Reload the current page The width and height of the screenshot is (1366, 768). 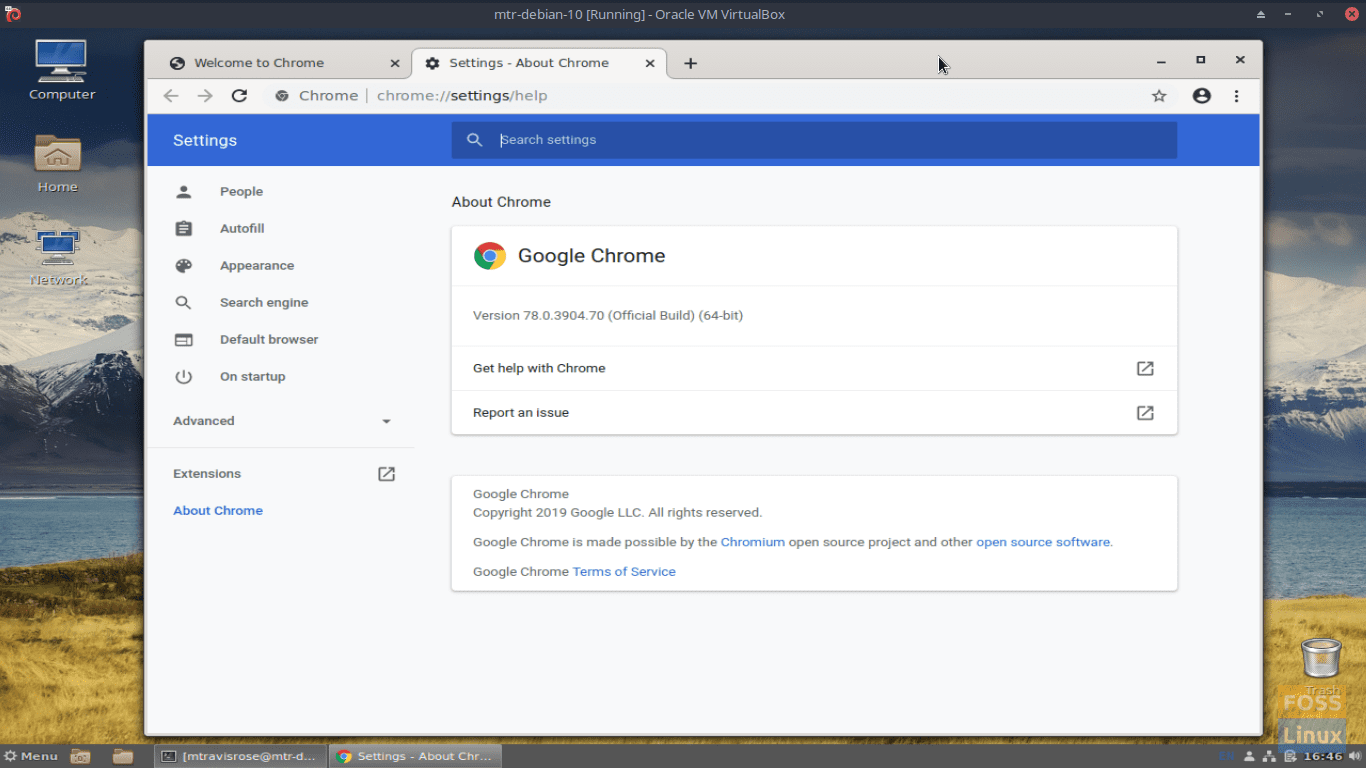(x=239, y=96)
